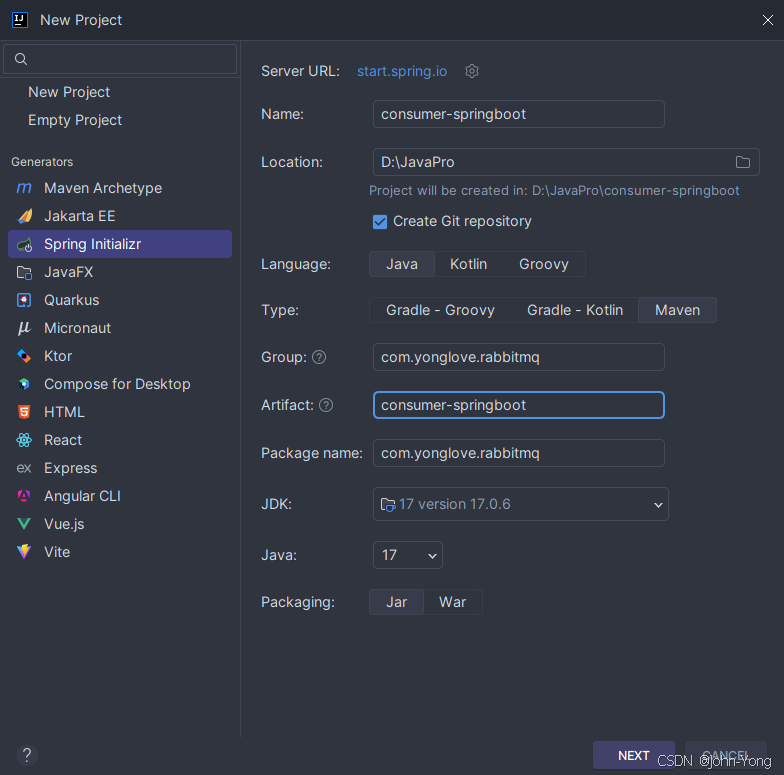This screenshot has height=775, width=784.
Task: Select Java as the language
Action: click(402, 264)
